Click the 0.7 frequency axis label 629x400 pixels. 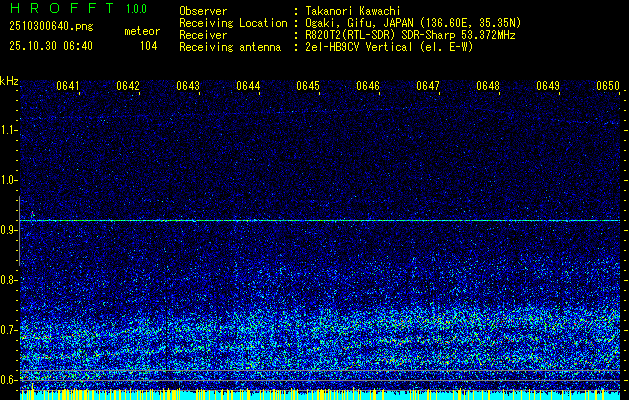(x=8, y=330)
